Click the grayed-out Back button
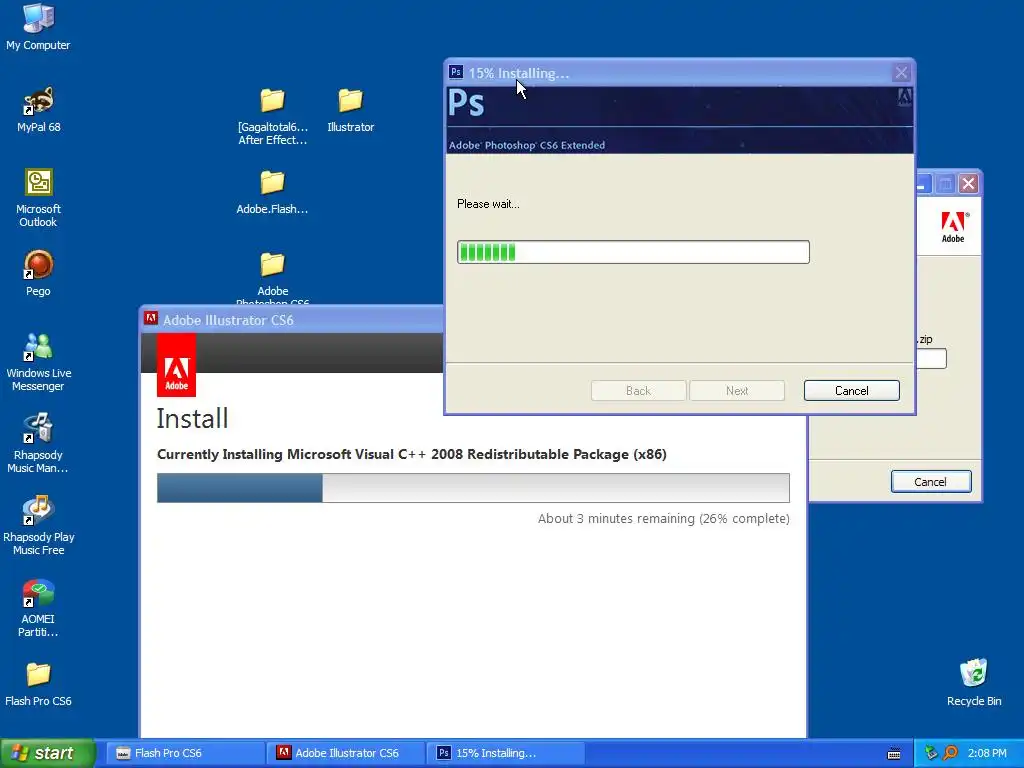 [638, 391]
